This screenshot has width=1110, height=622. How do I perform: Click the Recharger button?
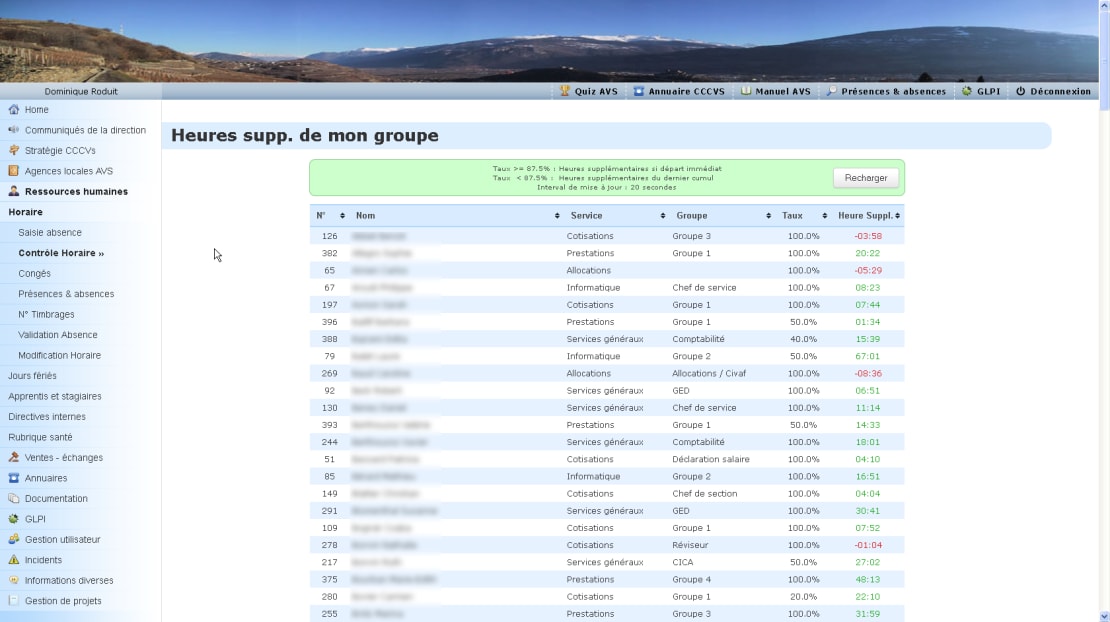(865, 178)
